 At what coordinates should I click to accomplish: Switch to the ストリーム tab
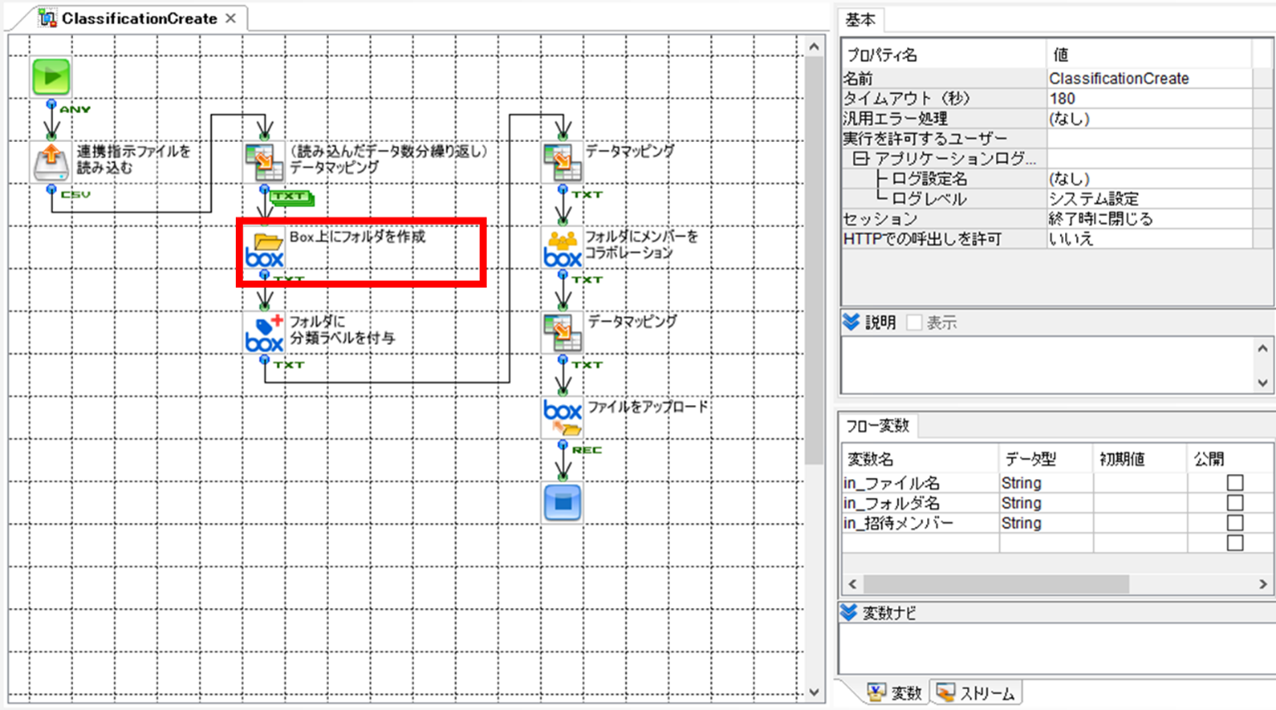(x=984, y=692)
